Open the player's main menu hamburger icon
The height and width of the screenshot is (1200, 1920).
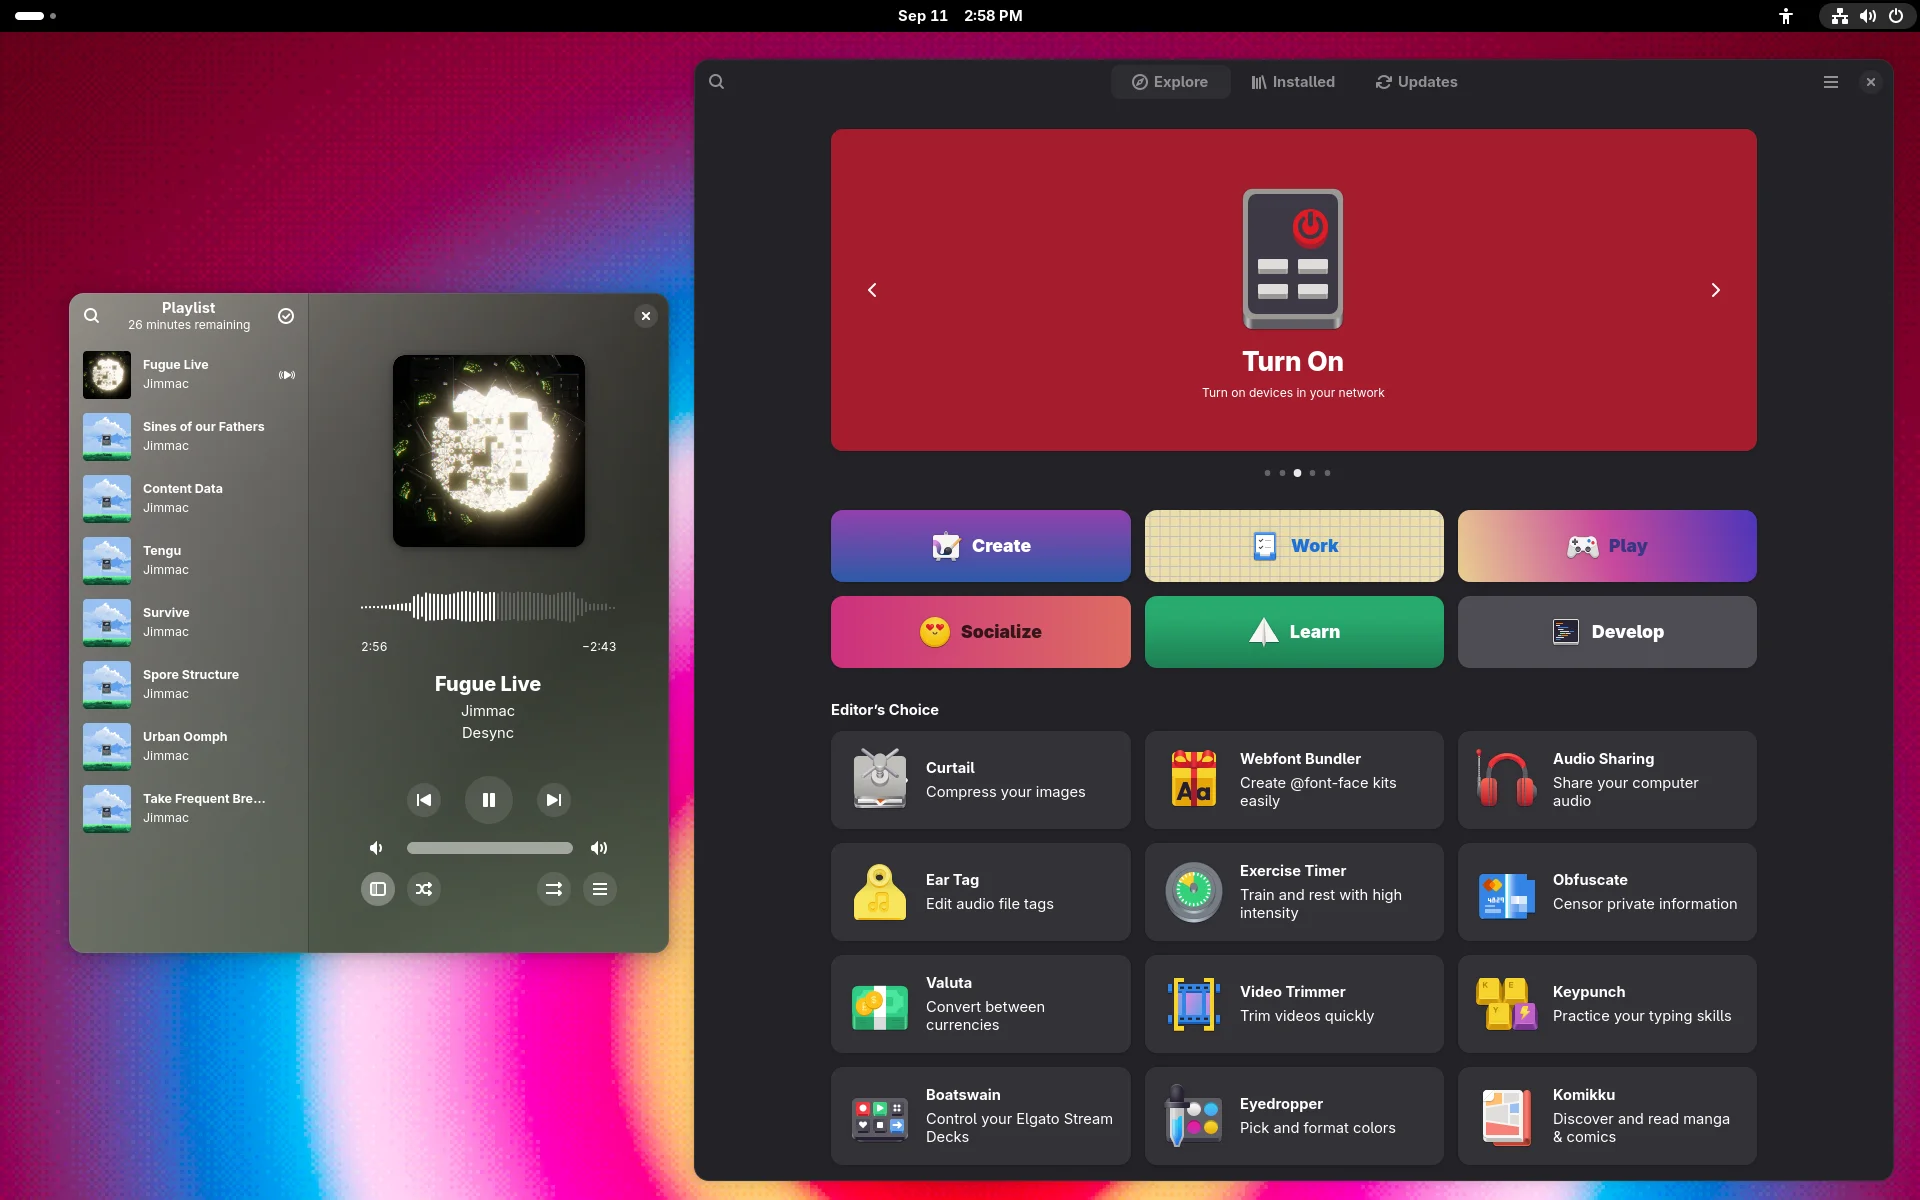click(x=599, y=889)
